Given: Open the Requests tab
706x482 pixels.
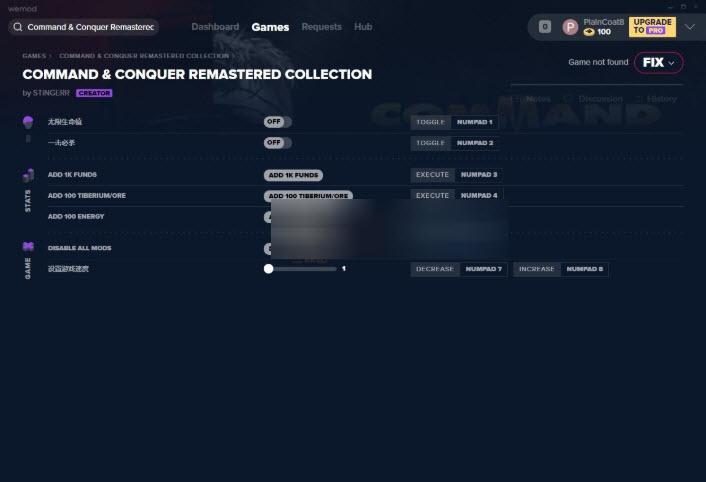Looking at the screenshot, I should [321, 27].
